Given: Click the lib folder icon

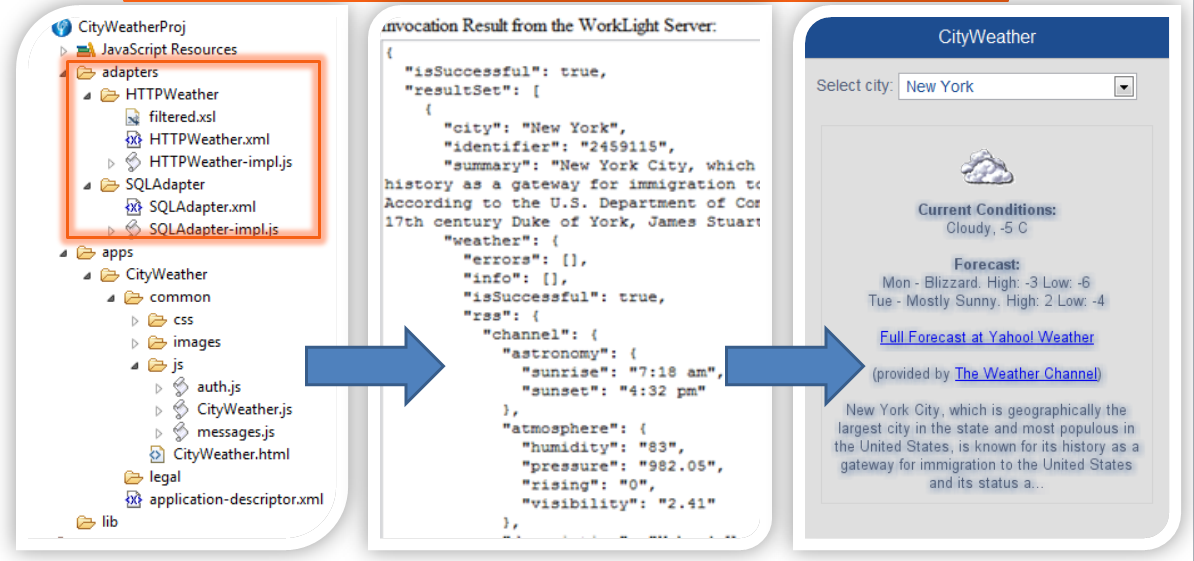Looking at the screenshot, I should [85, 522].
